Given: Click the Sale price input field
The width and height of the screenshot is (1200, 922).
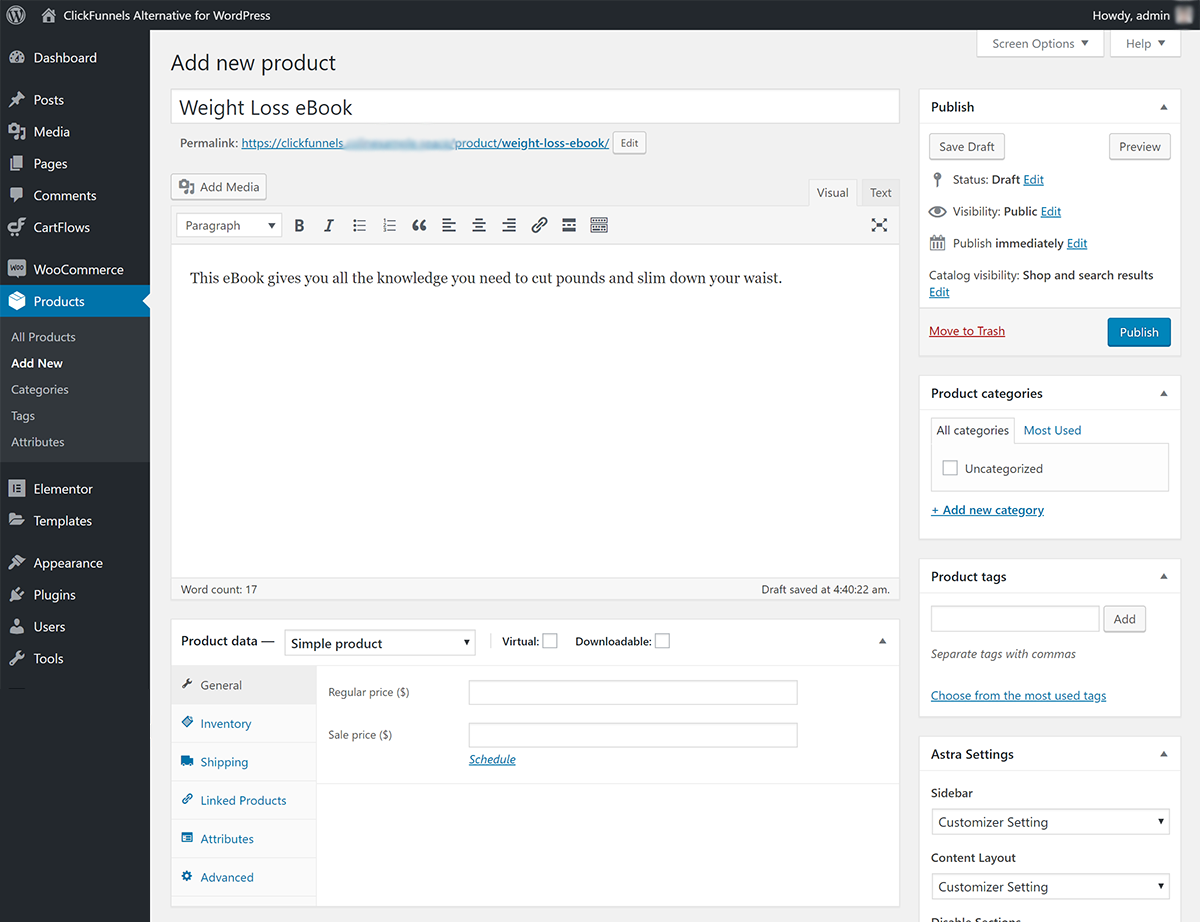Looking at the screenshot, I should pos(633,735).
